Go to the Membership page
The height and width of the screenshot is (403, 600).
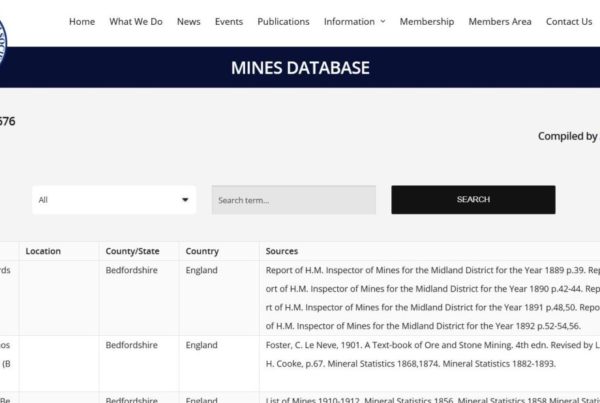(x=427, y=22)
